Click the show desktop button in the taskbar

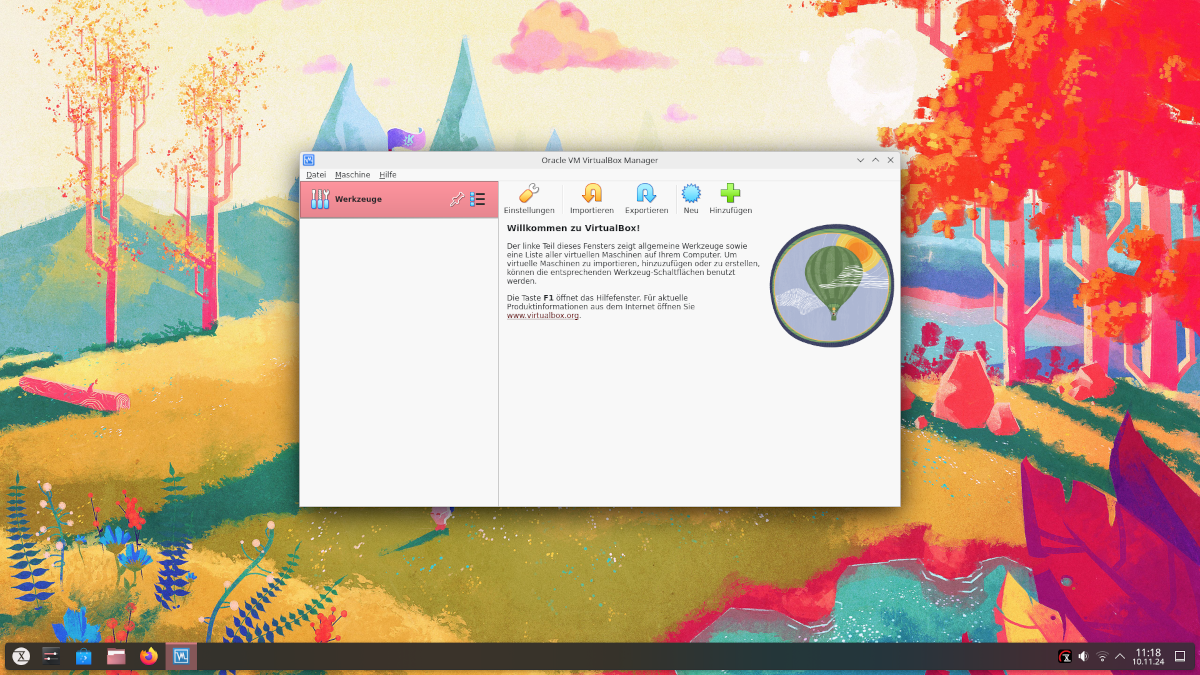[x=1180, y=656]
